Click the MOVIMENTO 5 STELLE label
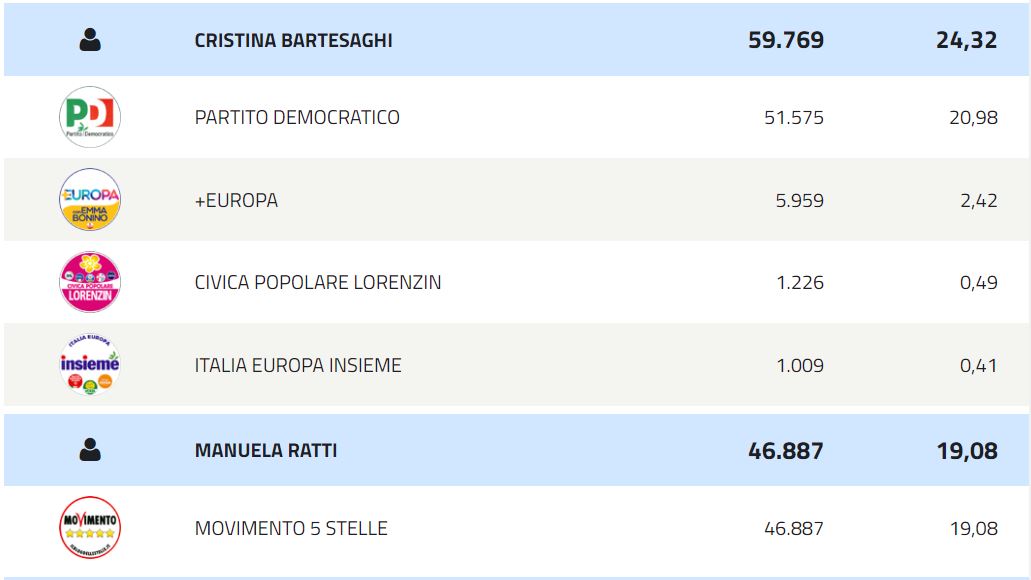Screen dimensions: 1031x580 pyautogui.click(x=291, y=528)
